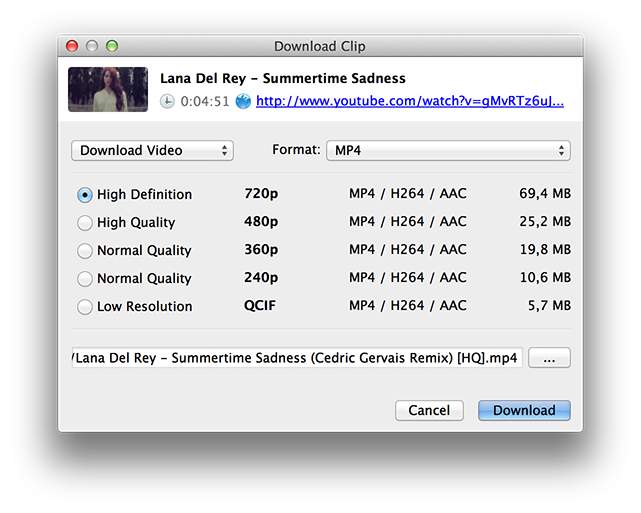Click the QCIF resolution label
Screen dimensions: 641x513
click(x=260, y=306)
